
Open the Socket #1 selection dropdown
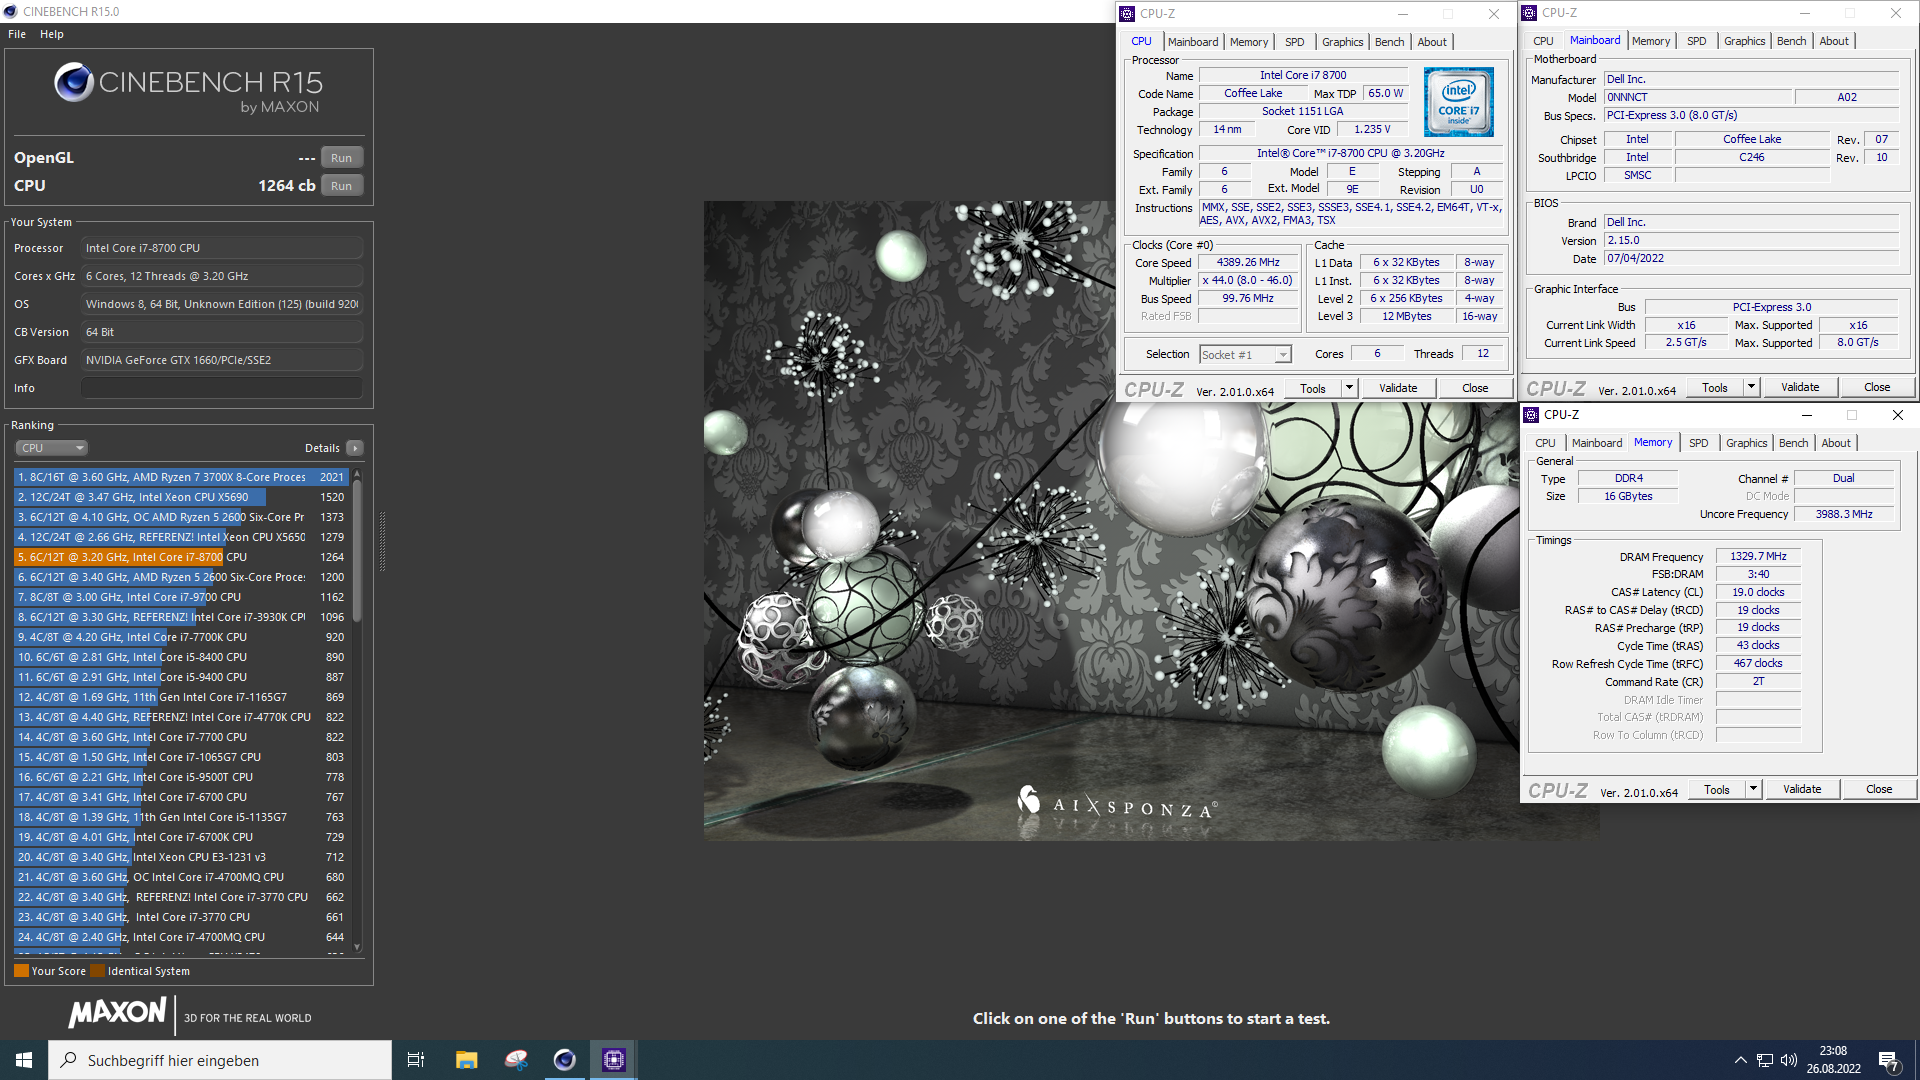pyautogui.click(x=1245, y=355)
